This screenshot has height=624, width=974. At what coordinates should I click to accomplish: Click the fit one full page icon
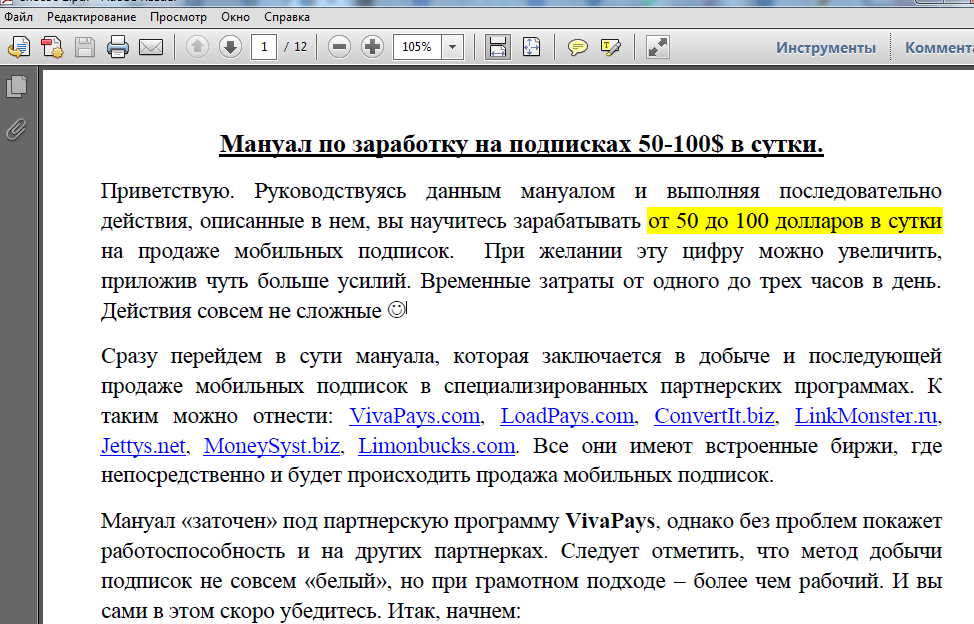click(531, 47)
